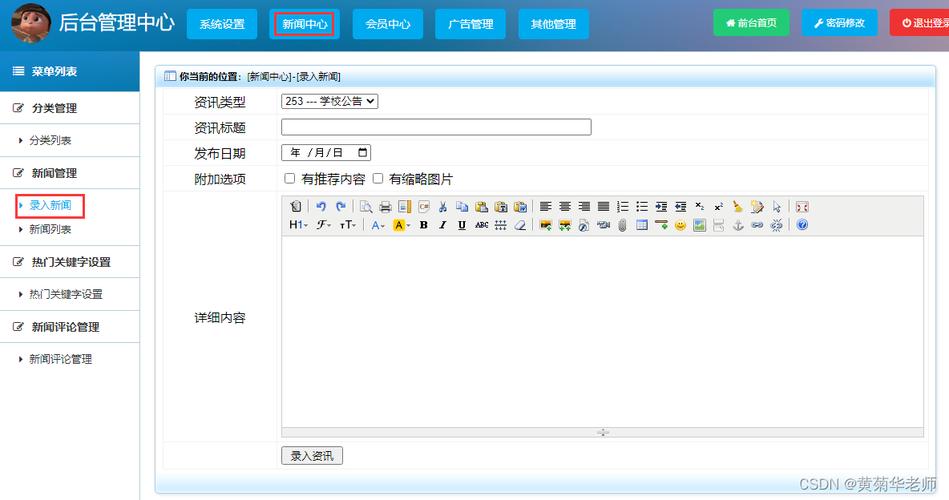Open 其他管理 in top navigation

point(553,24)
